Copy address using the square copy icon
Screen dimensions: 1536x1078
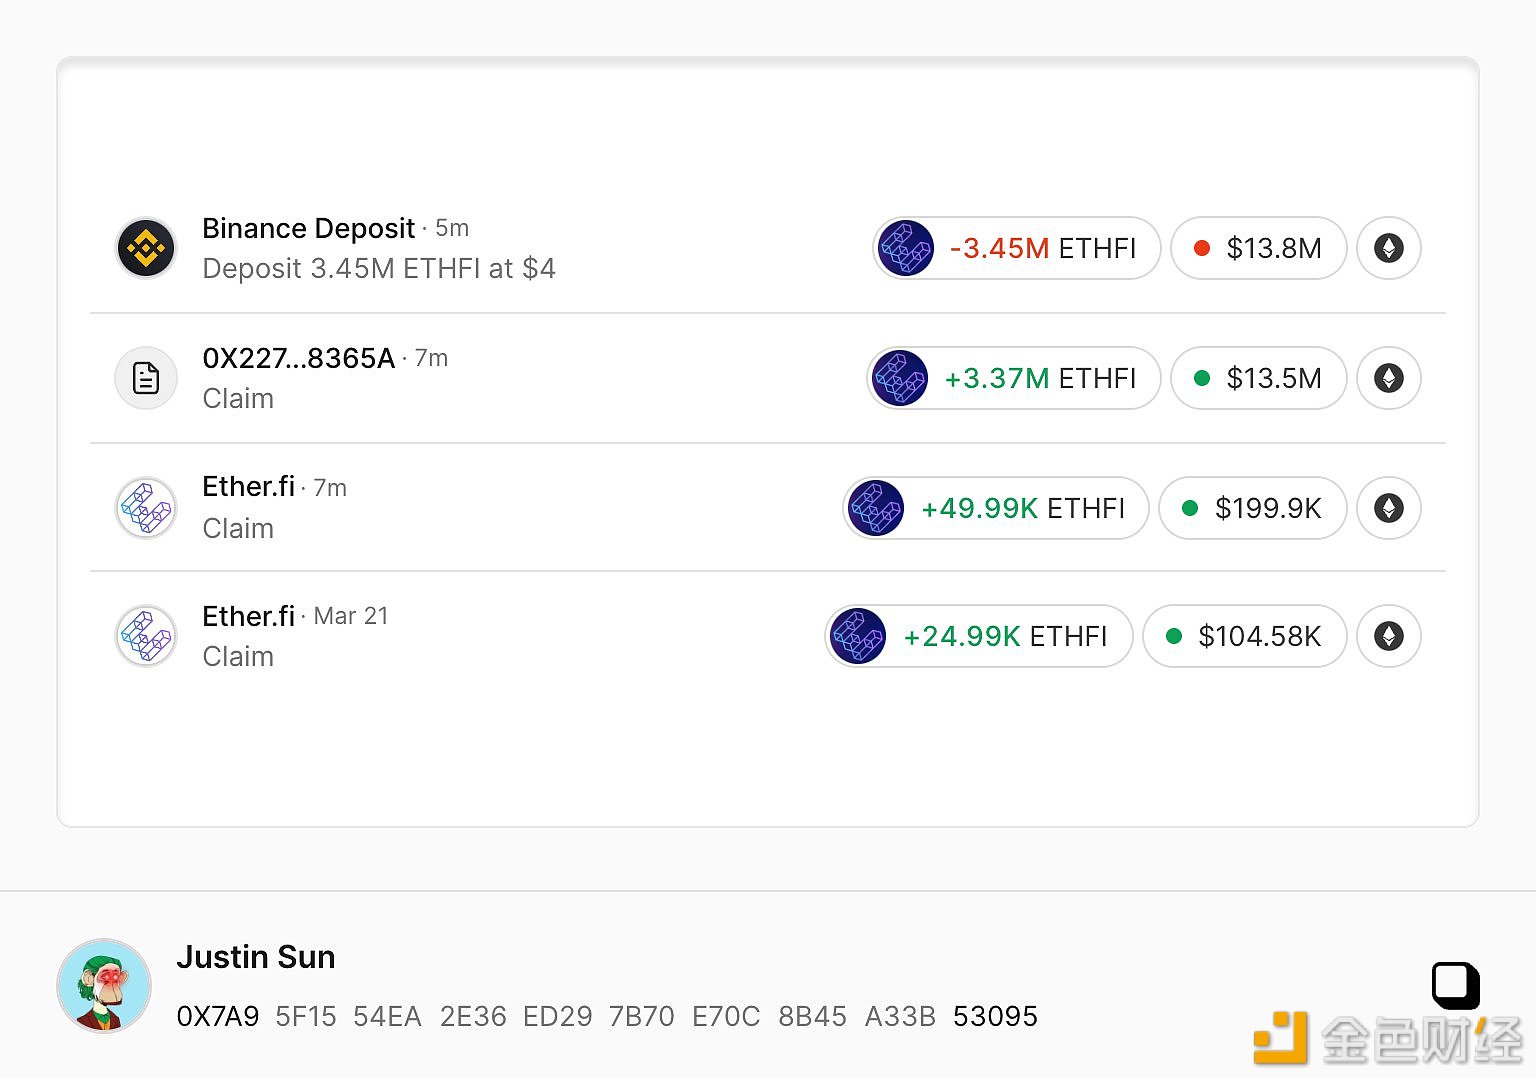[1455, 985]
